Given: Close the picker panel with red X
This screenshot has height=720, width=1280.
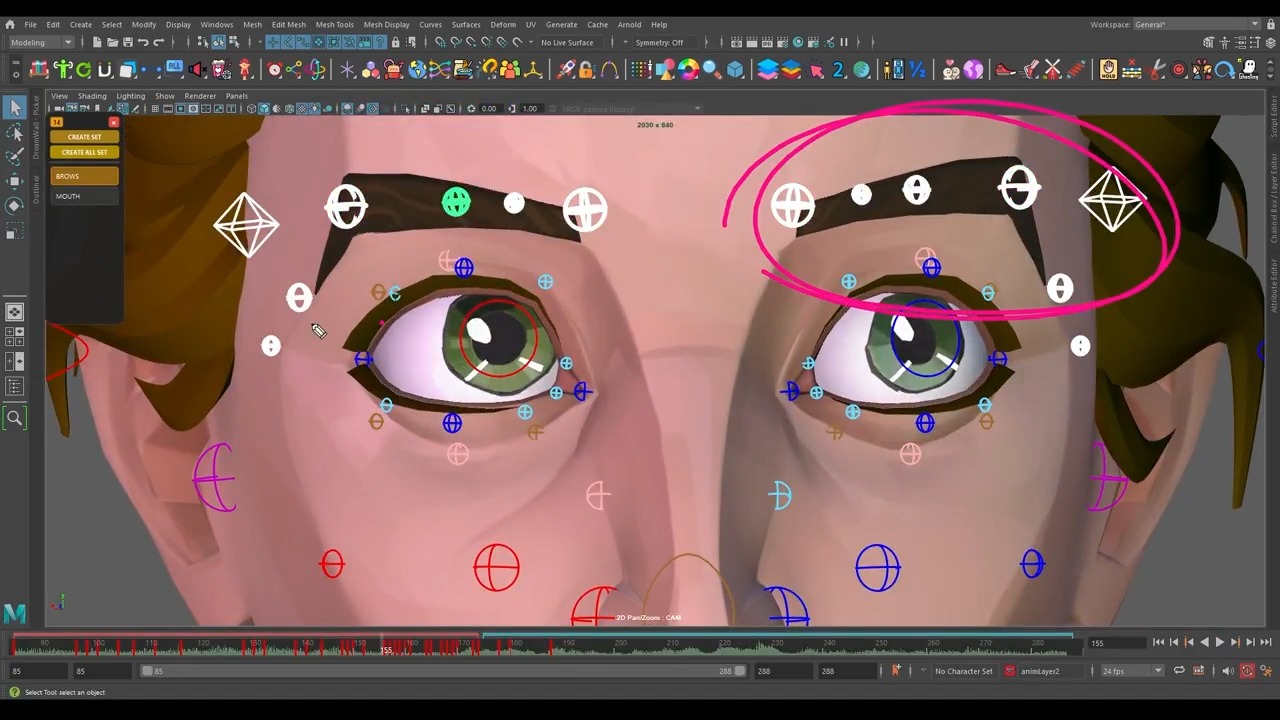Looking at the screenshot, I should tap(113, 122).
